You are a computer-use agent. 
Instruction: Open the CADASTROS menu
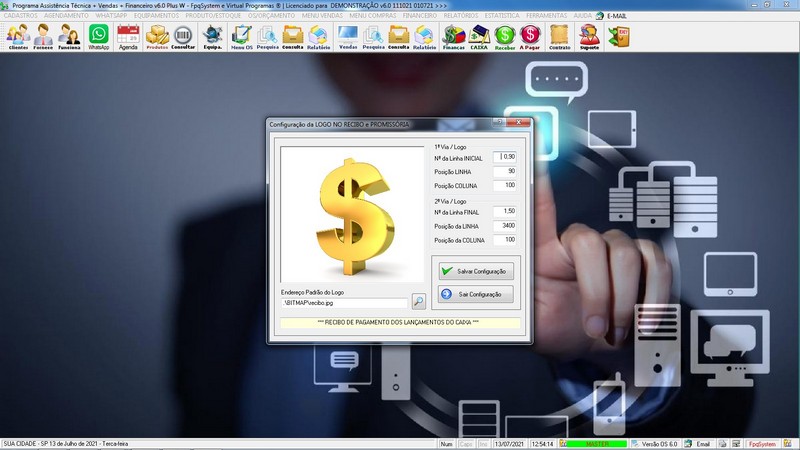tap(20, 16)
